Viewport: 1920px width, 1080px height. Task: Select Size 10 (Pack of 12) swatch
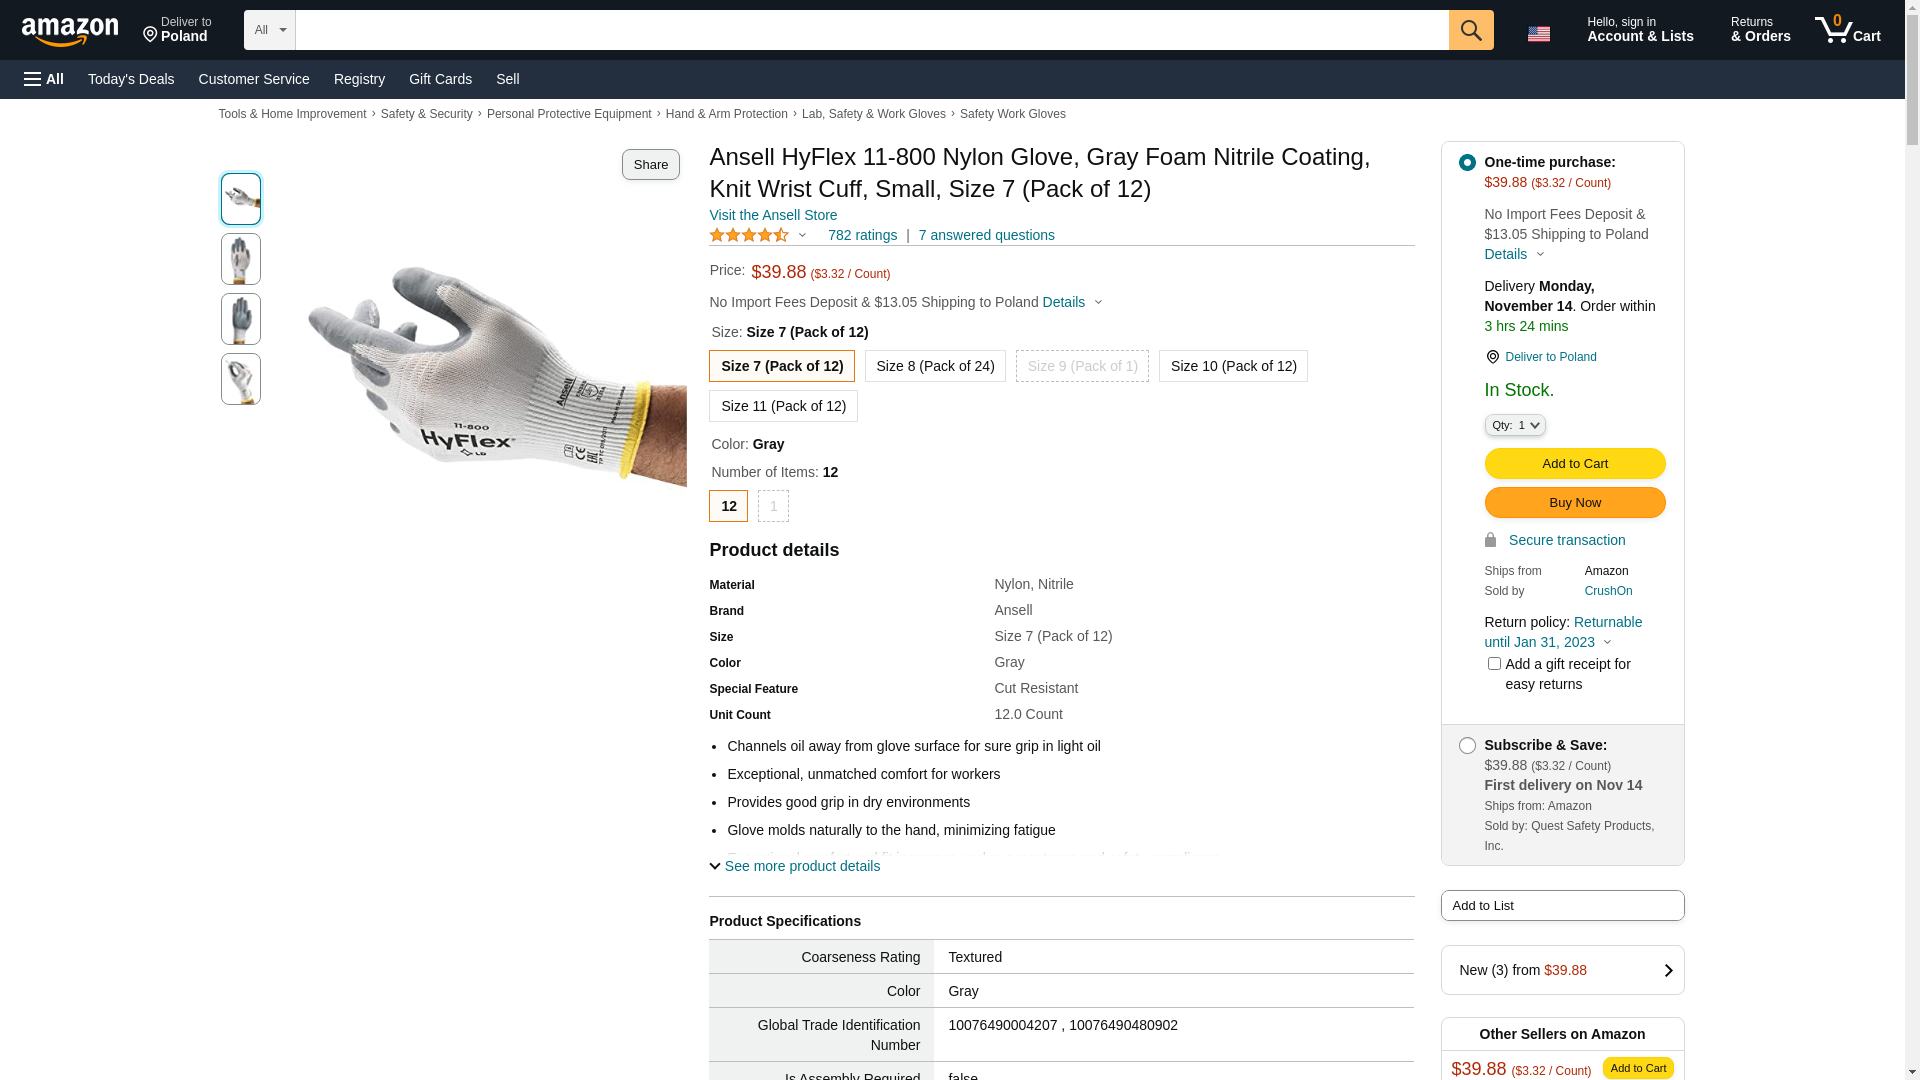point(1233,366)
